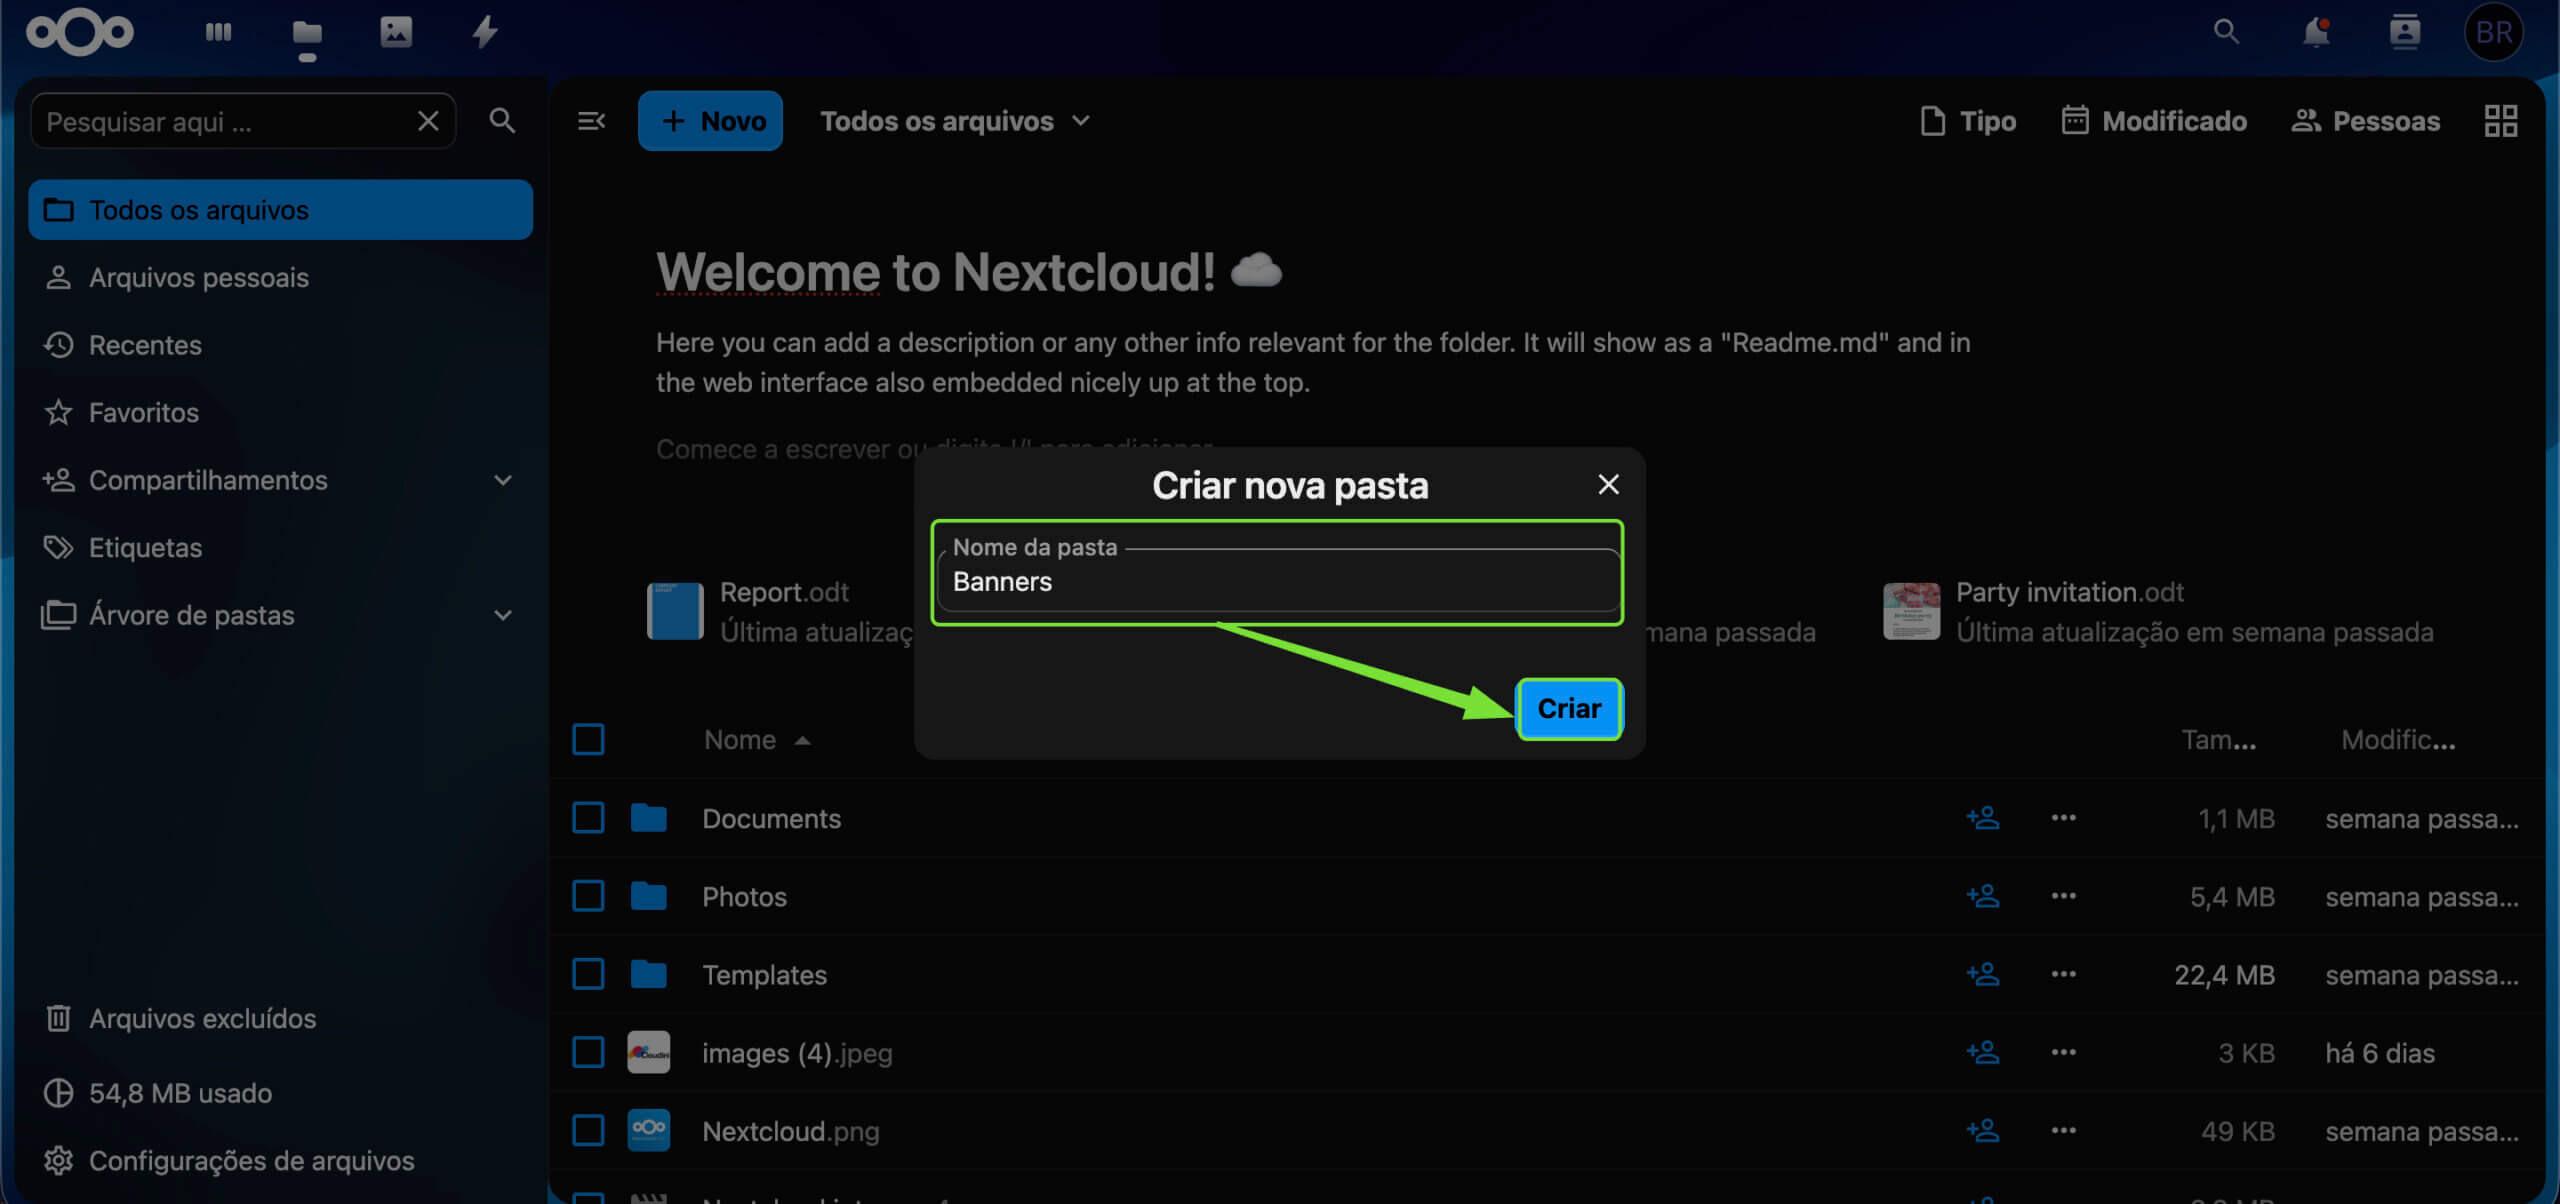
Task: Toggle the select all files checkbox
Action: coord(588,740)
